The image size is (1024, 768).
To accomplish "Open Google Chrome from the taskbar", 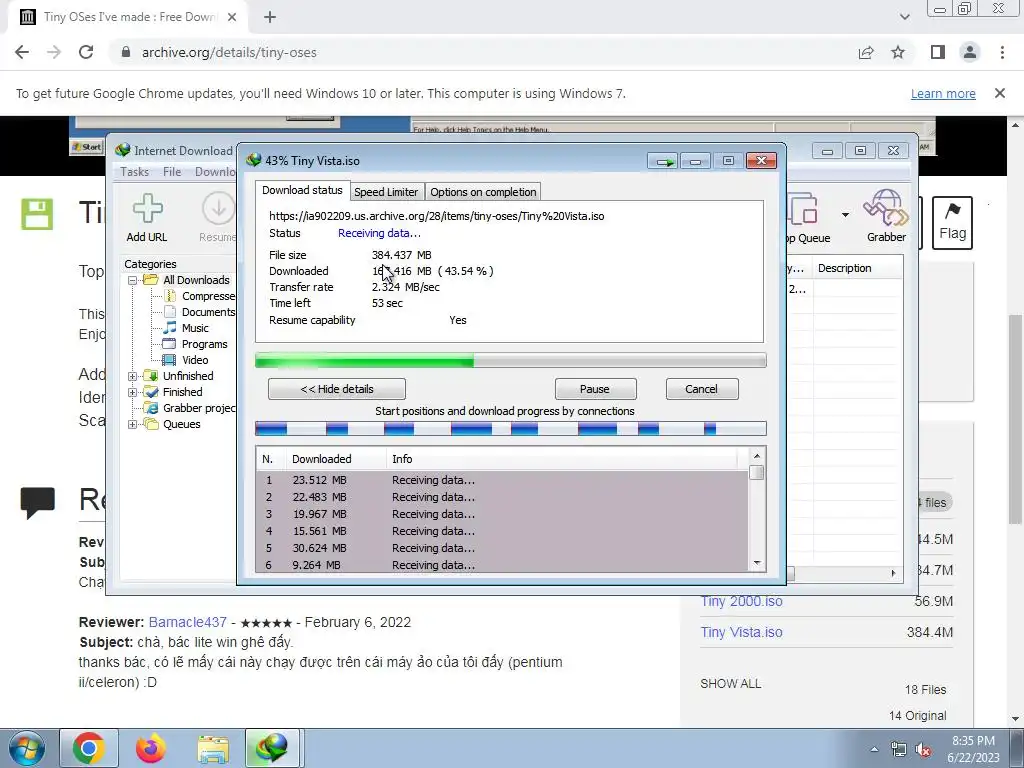I will 89,748.
